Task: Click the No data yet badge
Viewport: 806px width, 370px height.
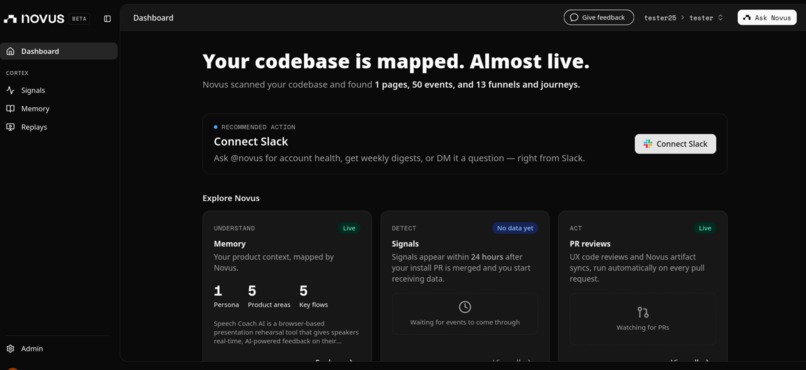Action: pos(515,228)
